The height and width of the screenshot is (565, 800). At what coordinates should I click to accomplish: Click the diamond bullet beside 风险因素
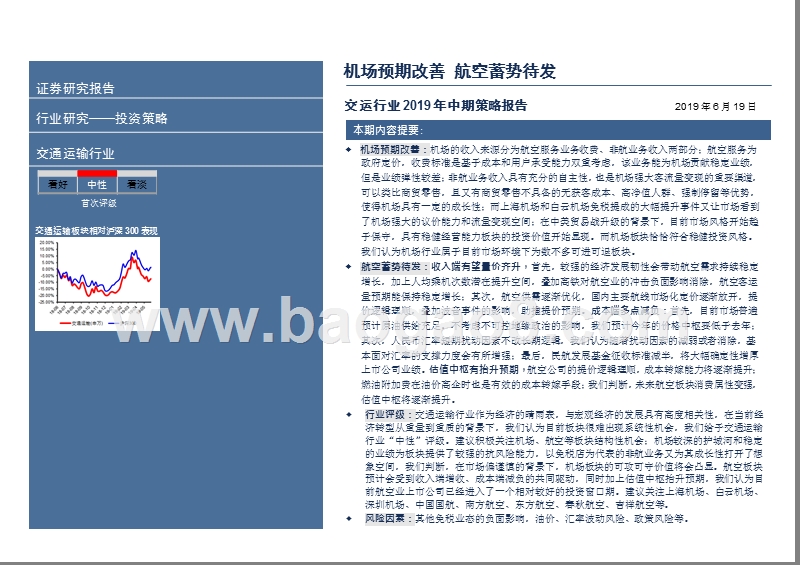click(x=349, y=519)
